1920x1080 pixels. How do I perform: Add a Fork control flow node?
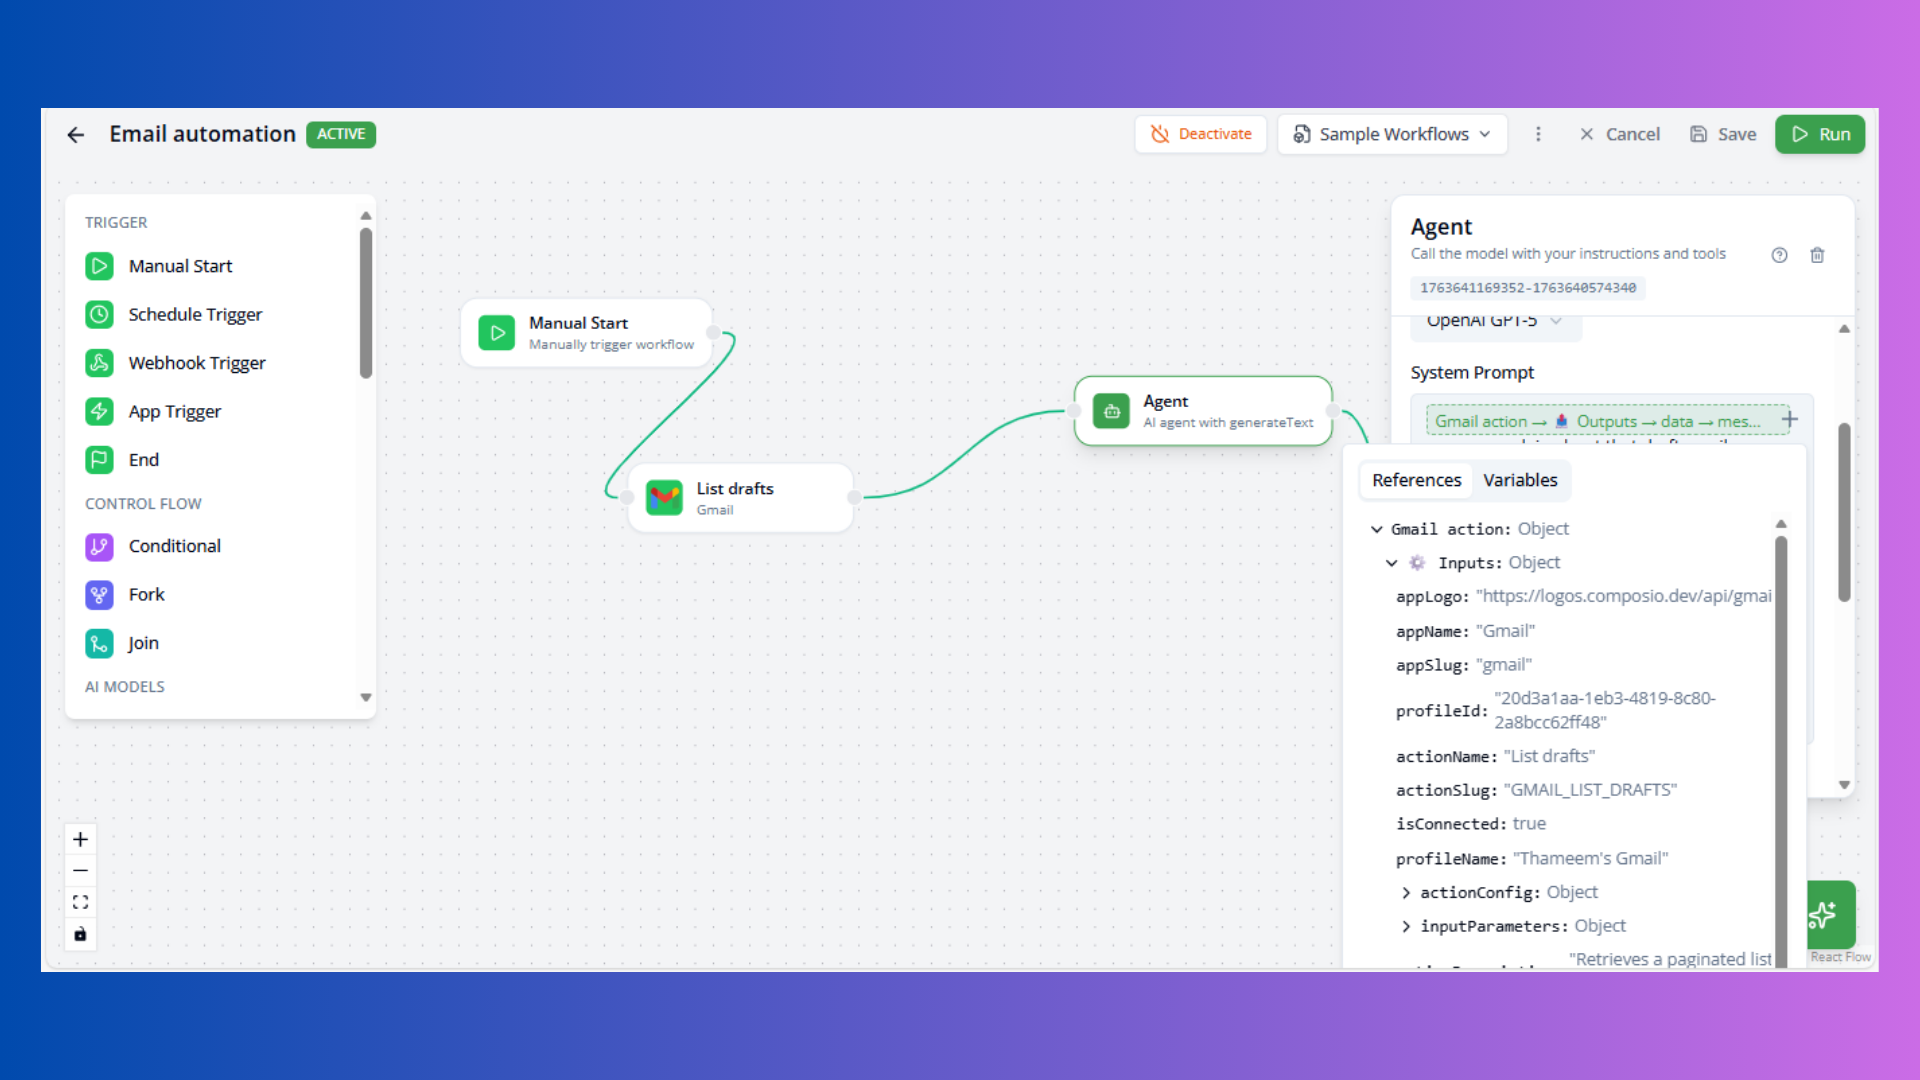pyautogui.click(x=147, y=594)
